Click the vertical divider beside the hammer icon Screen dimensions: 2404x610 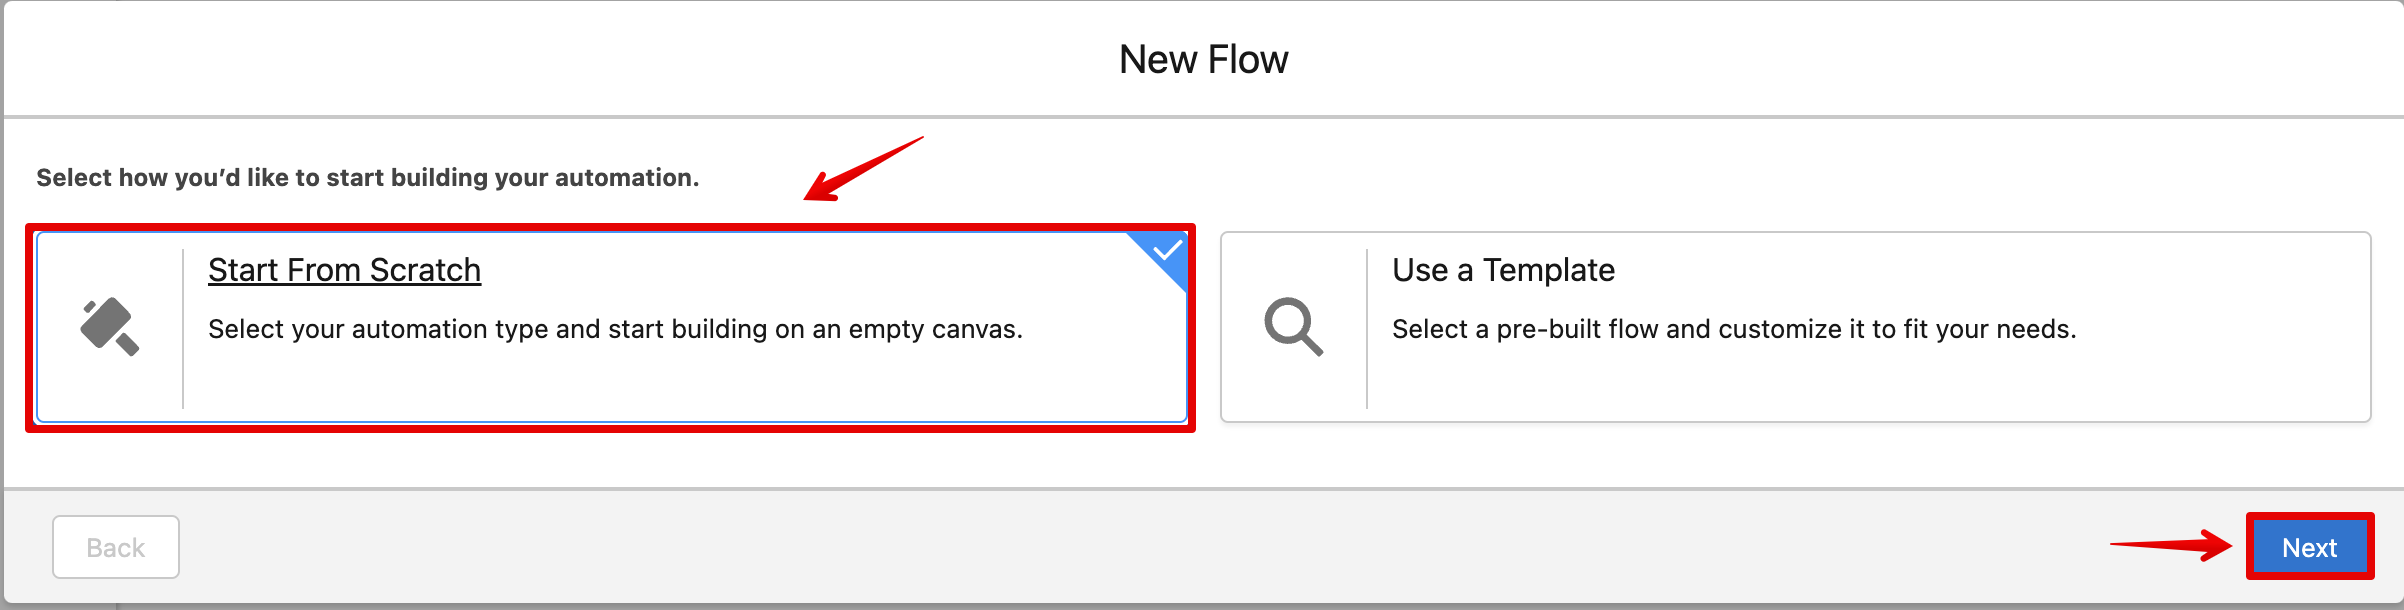(183, 328)
